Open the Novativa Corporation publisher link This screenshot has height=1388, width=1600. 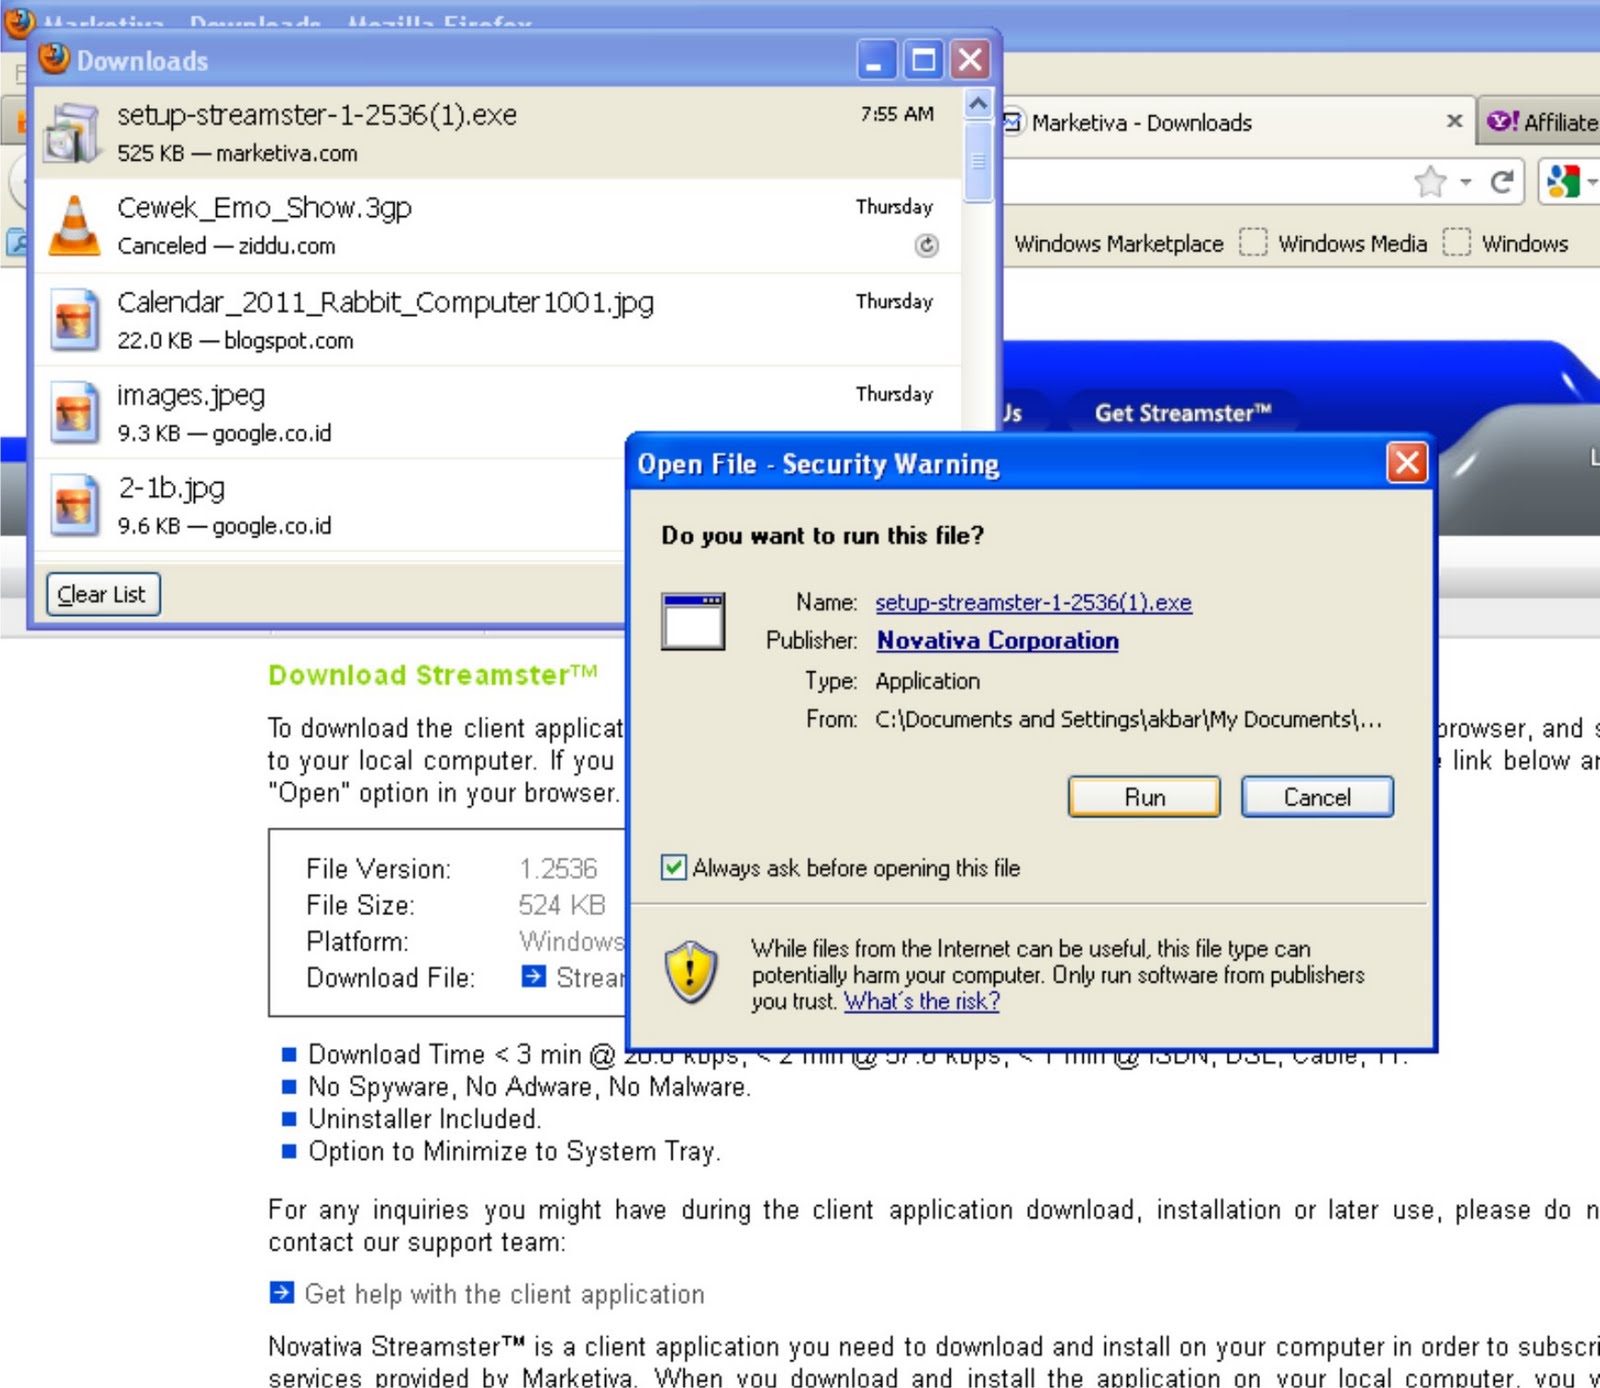click(x=997, y=640)
